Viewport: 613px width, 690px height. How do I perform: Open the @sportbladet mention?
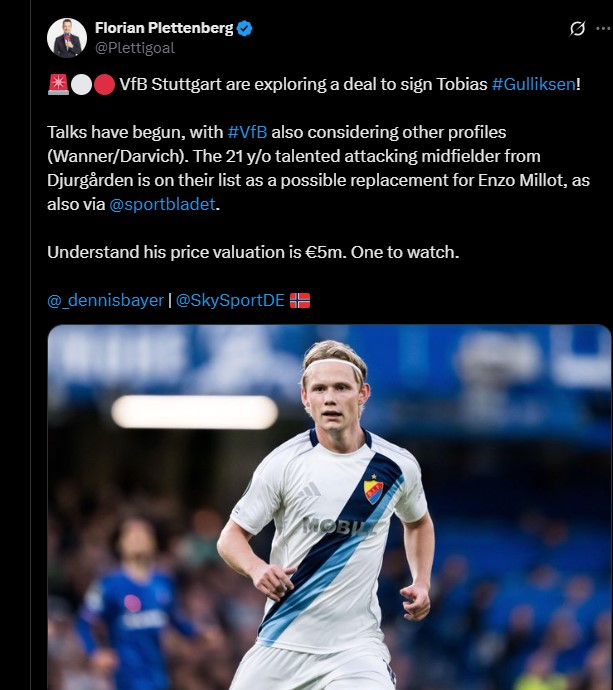(162, 204)
